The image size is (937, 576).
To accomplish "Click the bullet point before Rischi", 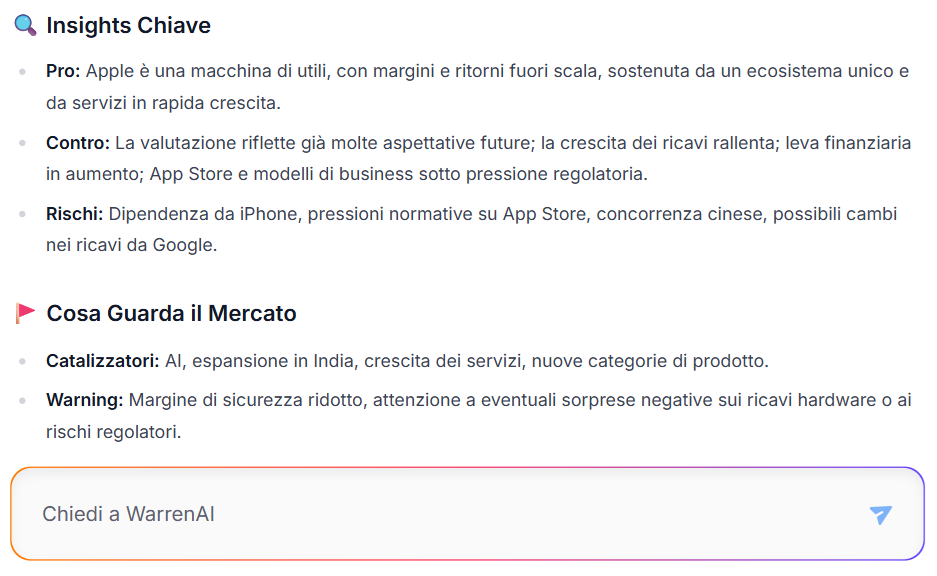I will click(x=23, y=214).
